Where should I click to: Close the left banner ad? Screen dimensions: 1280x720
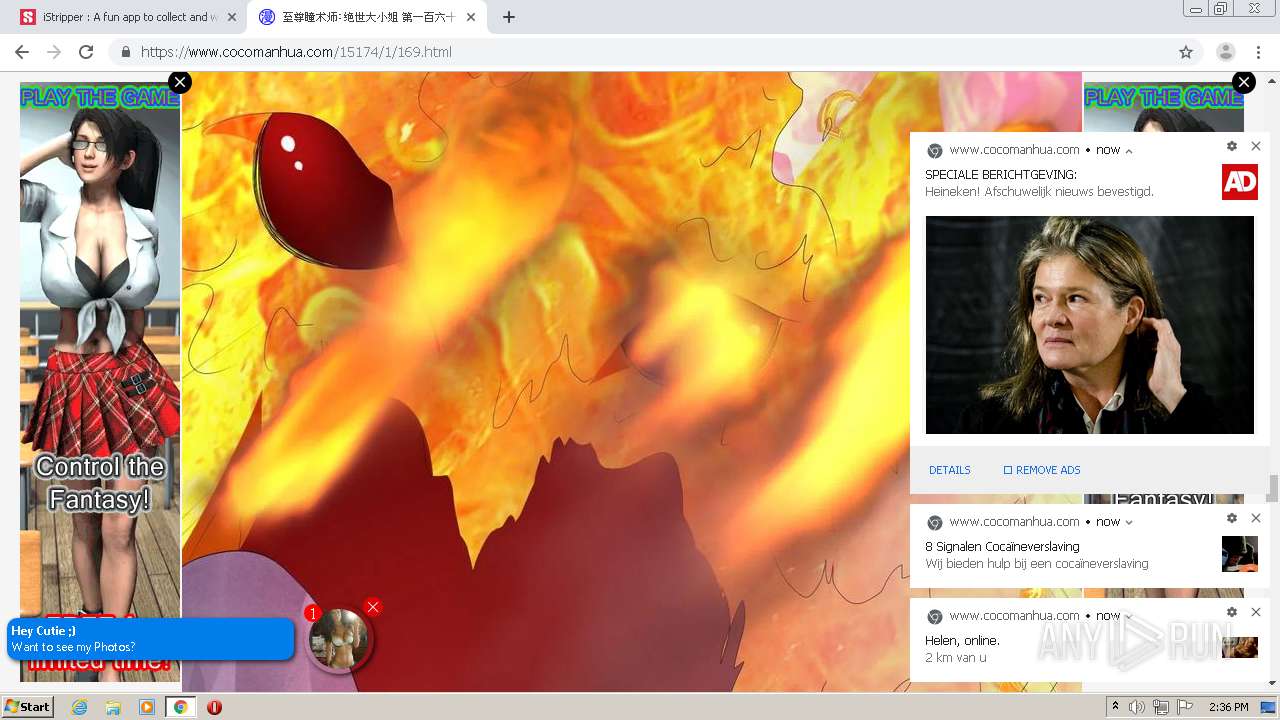180,82
